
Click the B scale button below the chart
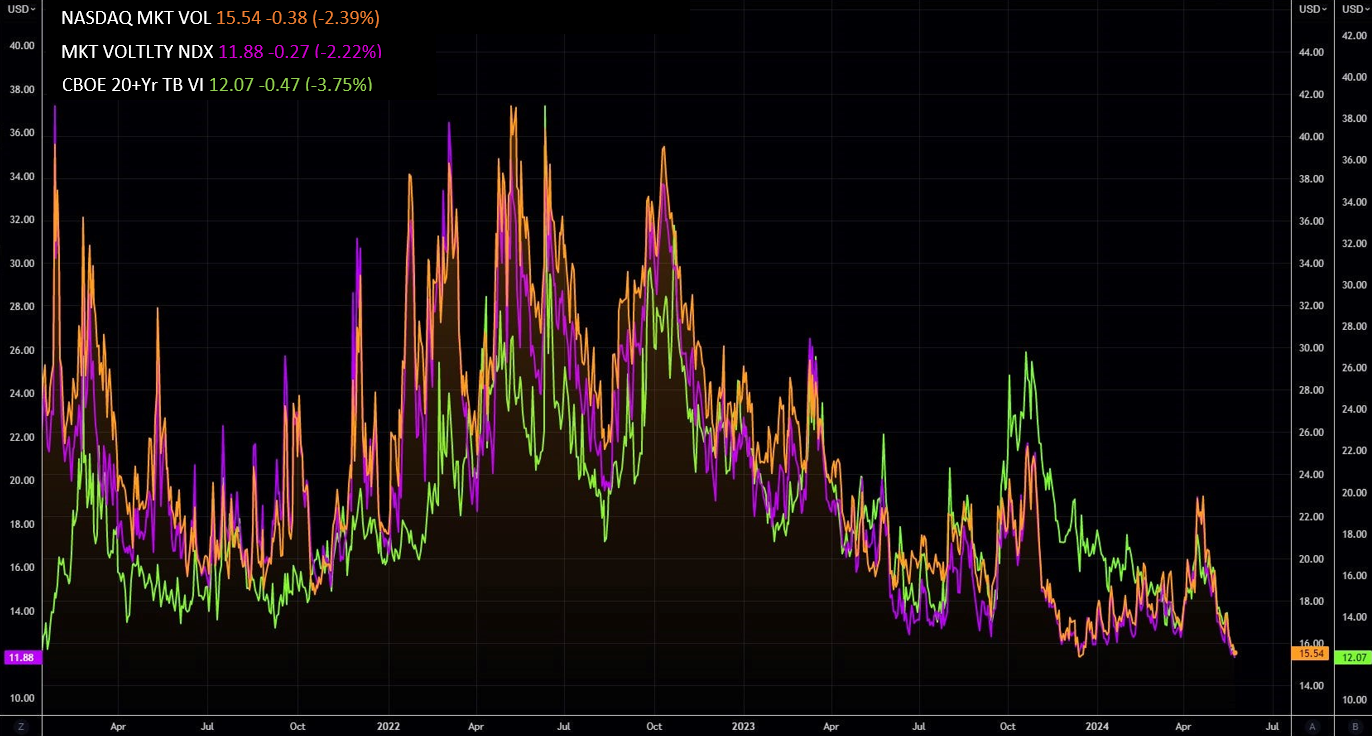1354,726
